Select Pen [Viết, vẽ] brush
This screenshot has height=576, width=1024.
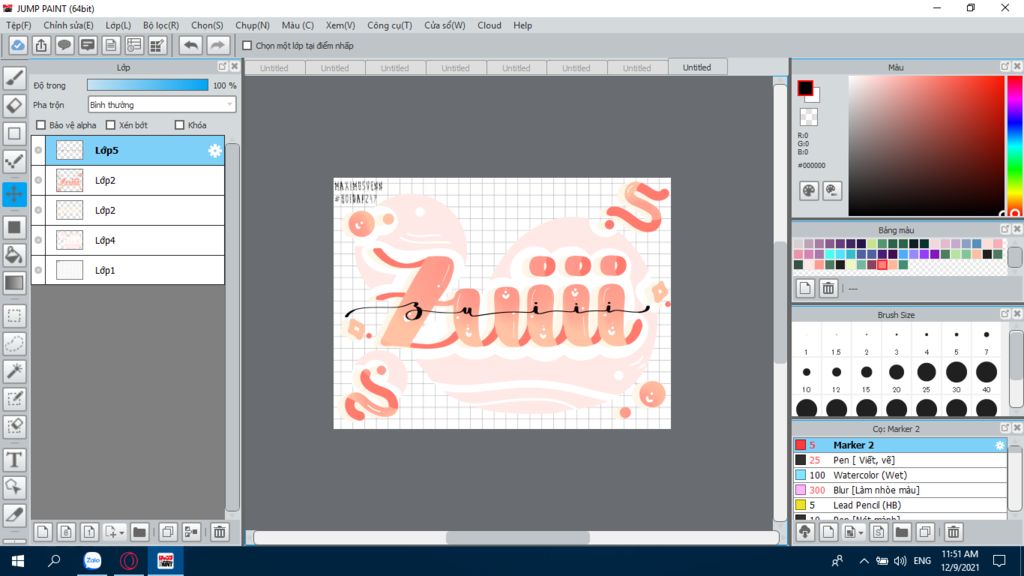pyautogui.click(x=900, y=460)
